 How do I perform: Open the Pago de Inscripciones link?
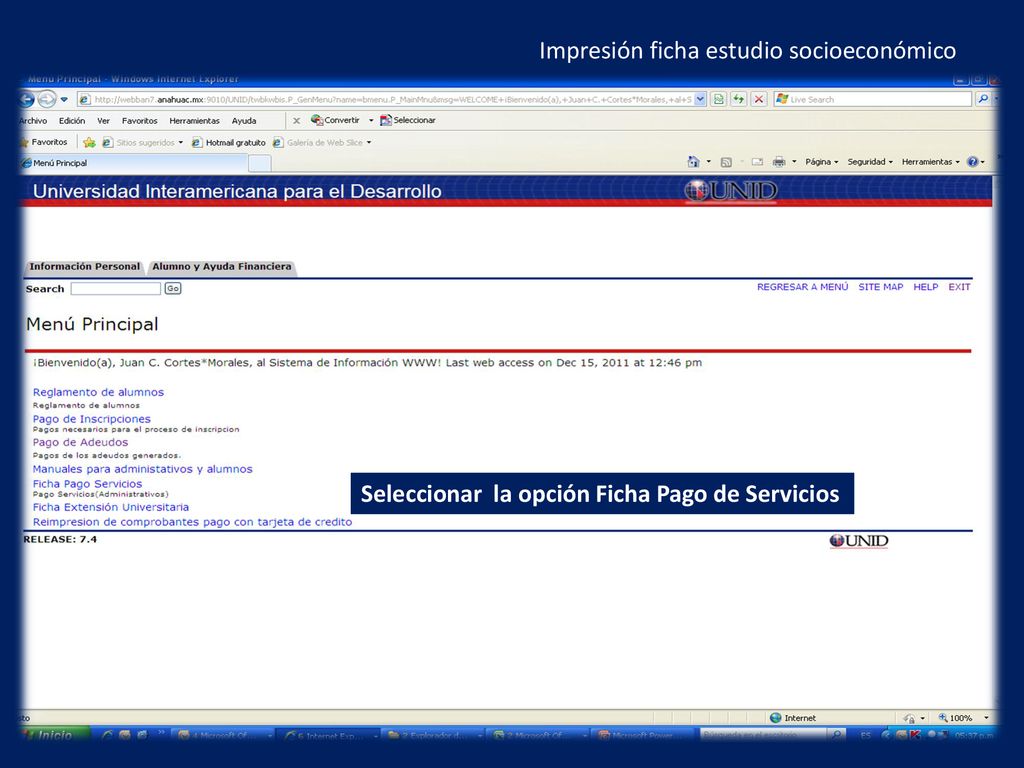pos(91,419)
